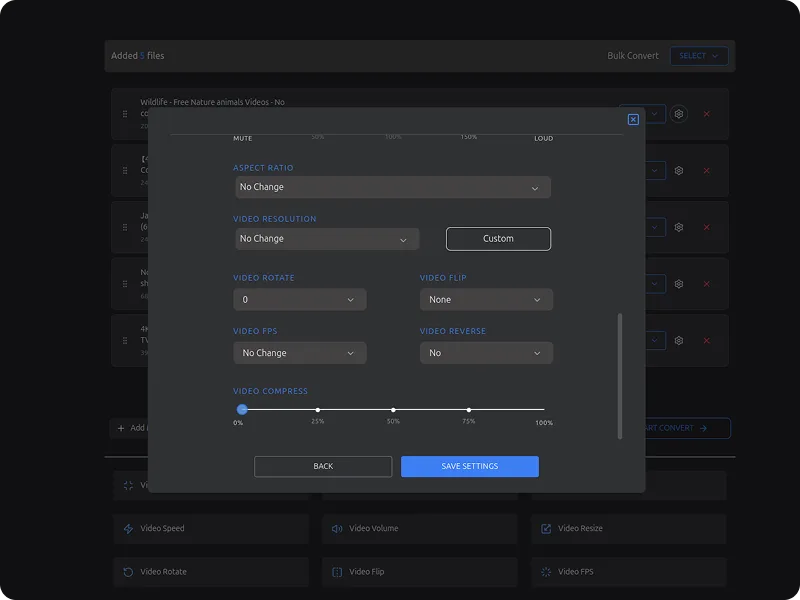The width and height of the screenshot is (800, 600).
Task: Click the BACK button in the dialog
Action: (323, 466)
